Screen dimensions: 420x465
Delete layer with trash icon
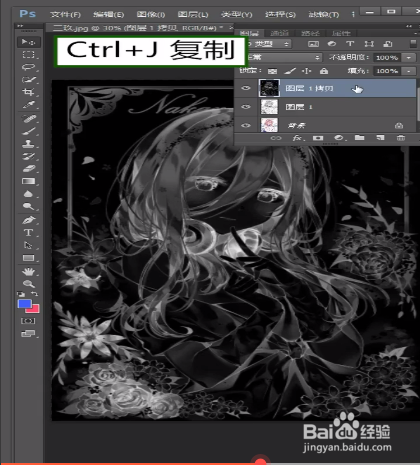(x=401, y=138)
